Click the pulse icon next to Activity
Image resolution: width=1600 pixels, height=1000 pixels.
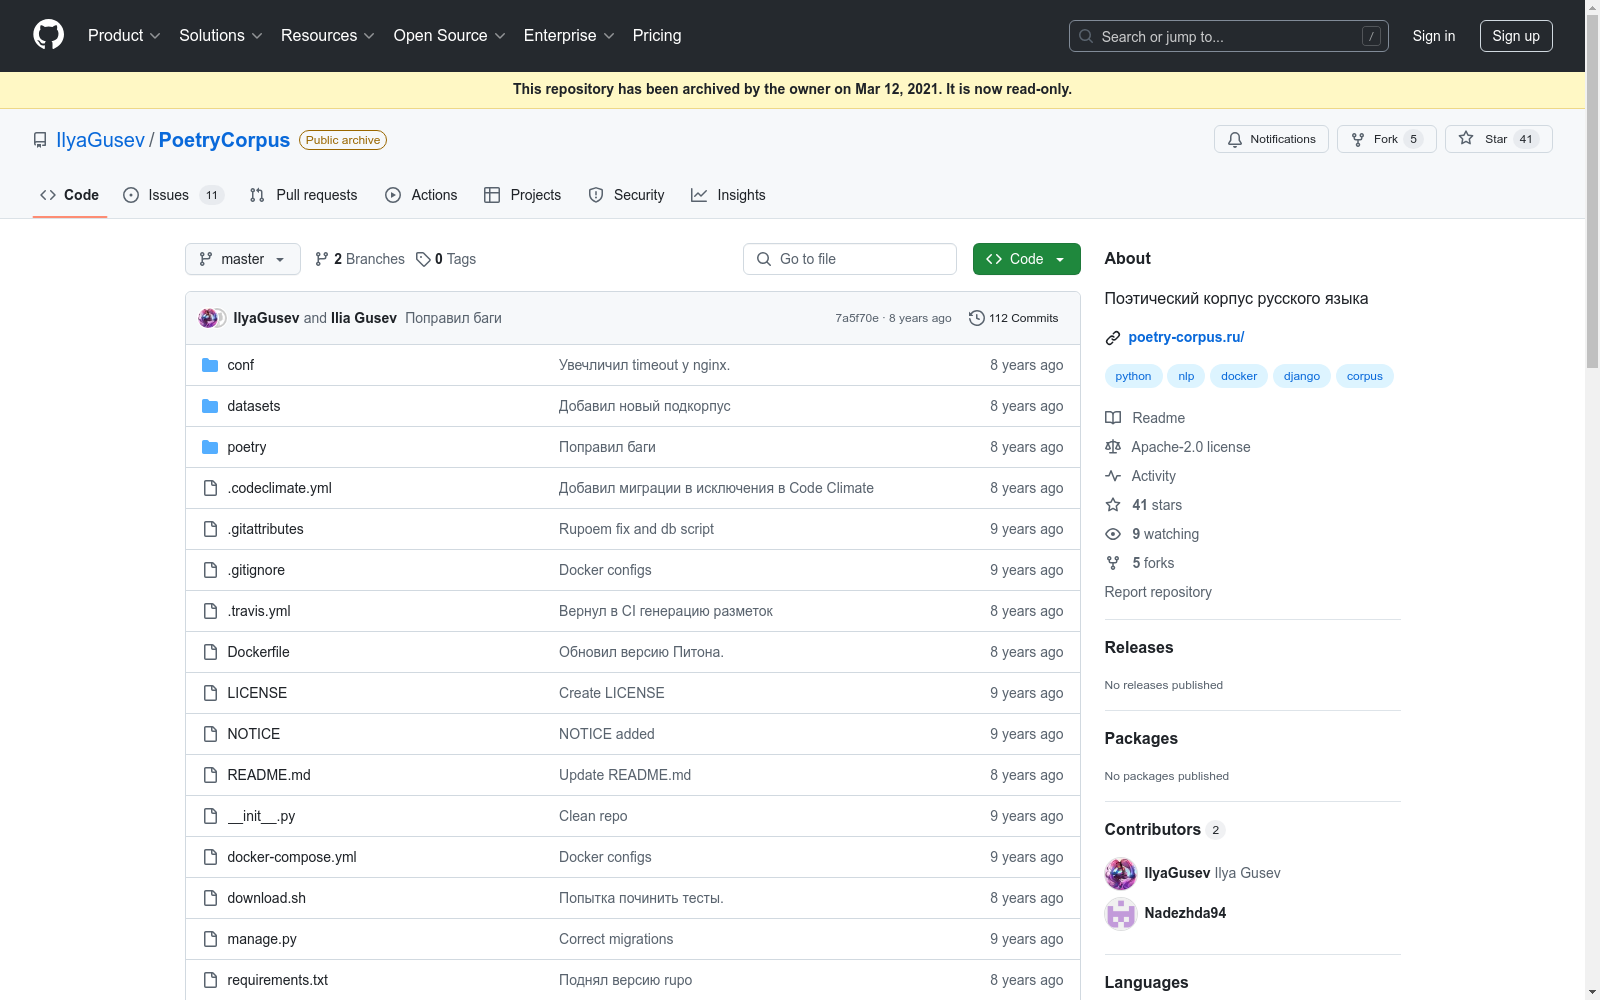pos(1113,476)
